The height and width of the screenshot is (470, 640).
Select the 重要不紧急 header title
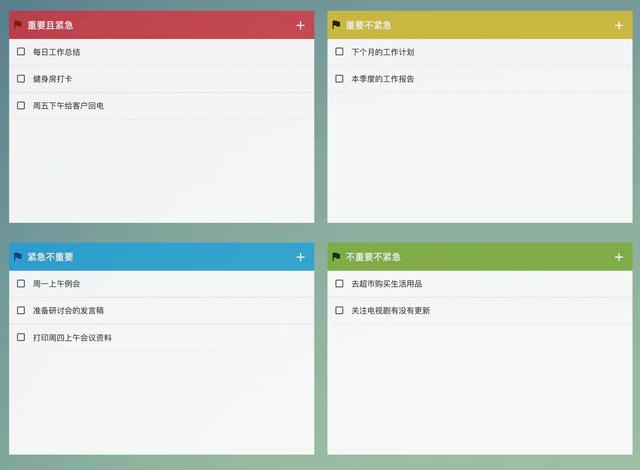pyautogui.click(x=369, y=25)
